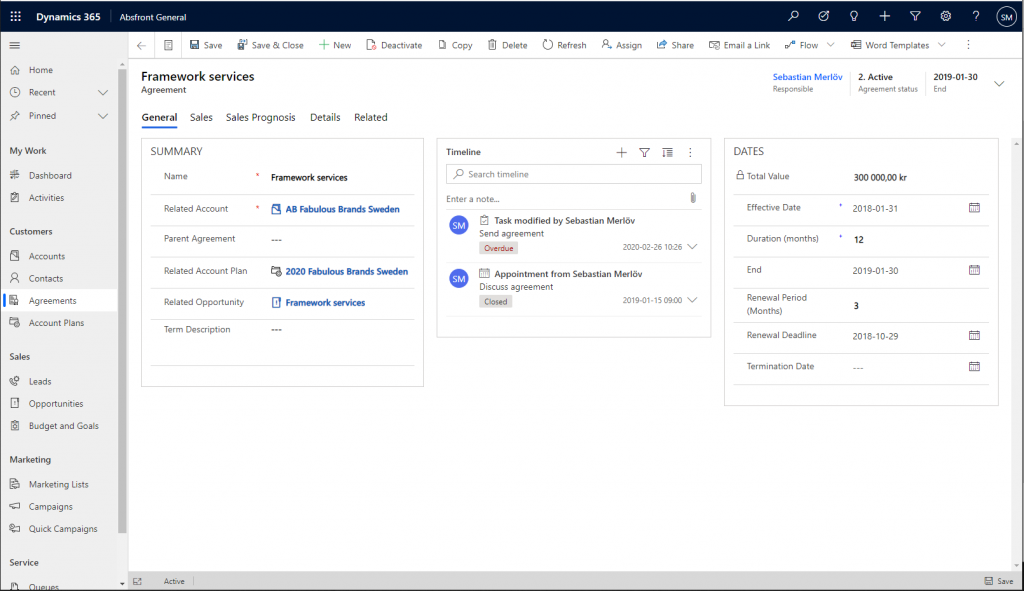The image size is (1024, 591).
Task: Click the search magnifier in top bar
Action: pos(793,16)
